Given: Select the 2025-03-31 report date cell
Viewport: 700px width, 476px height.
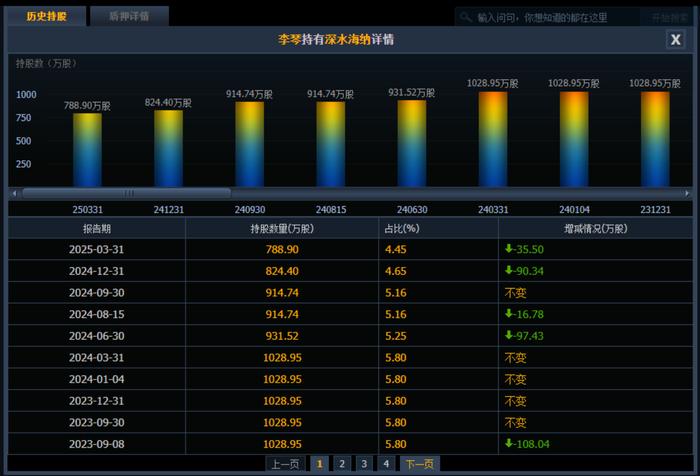Looking at the screenshot, I should point(96,250).
